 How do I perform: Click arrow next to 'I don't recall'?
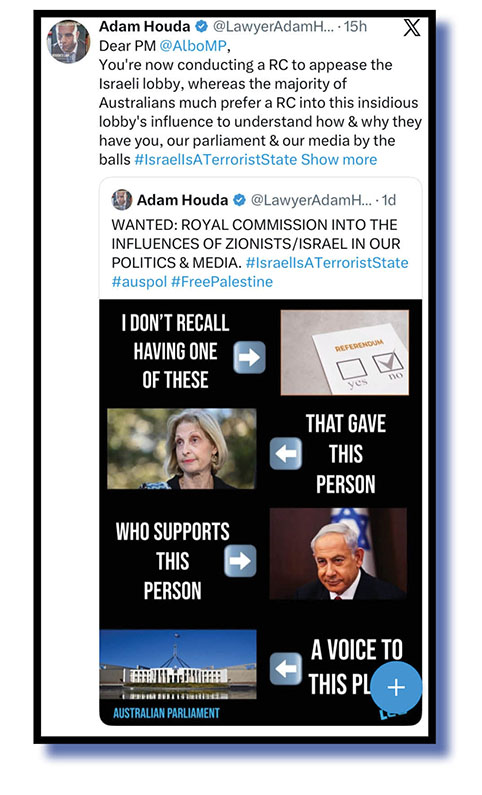pyautogui.click(x=249, y=357)
